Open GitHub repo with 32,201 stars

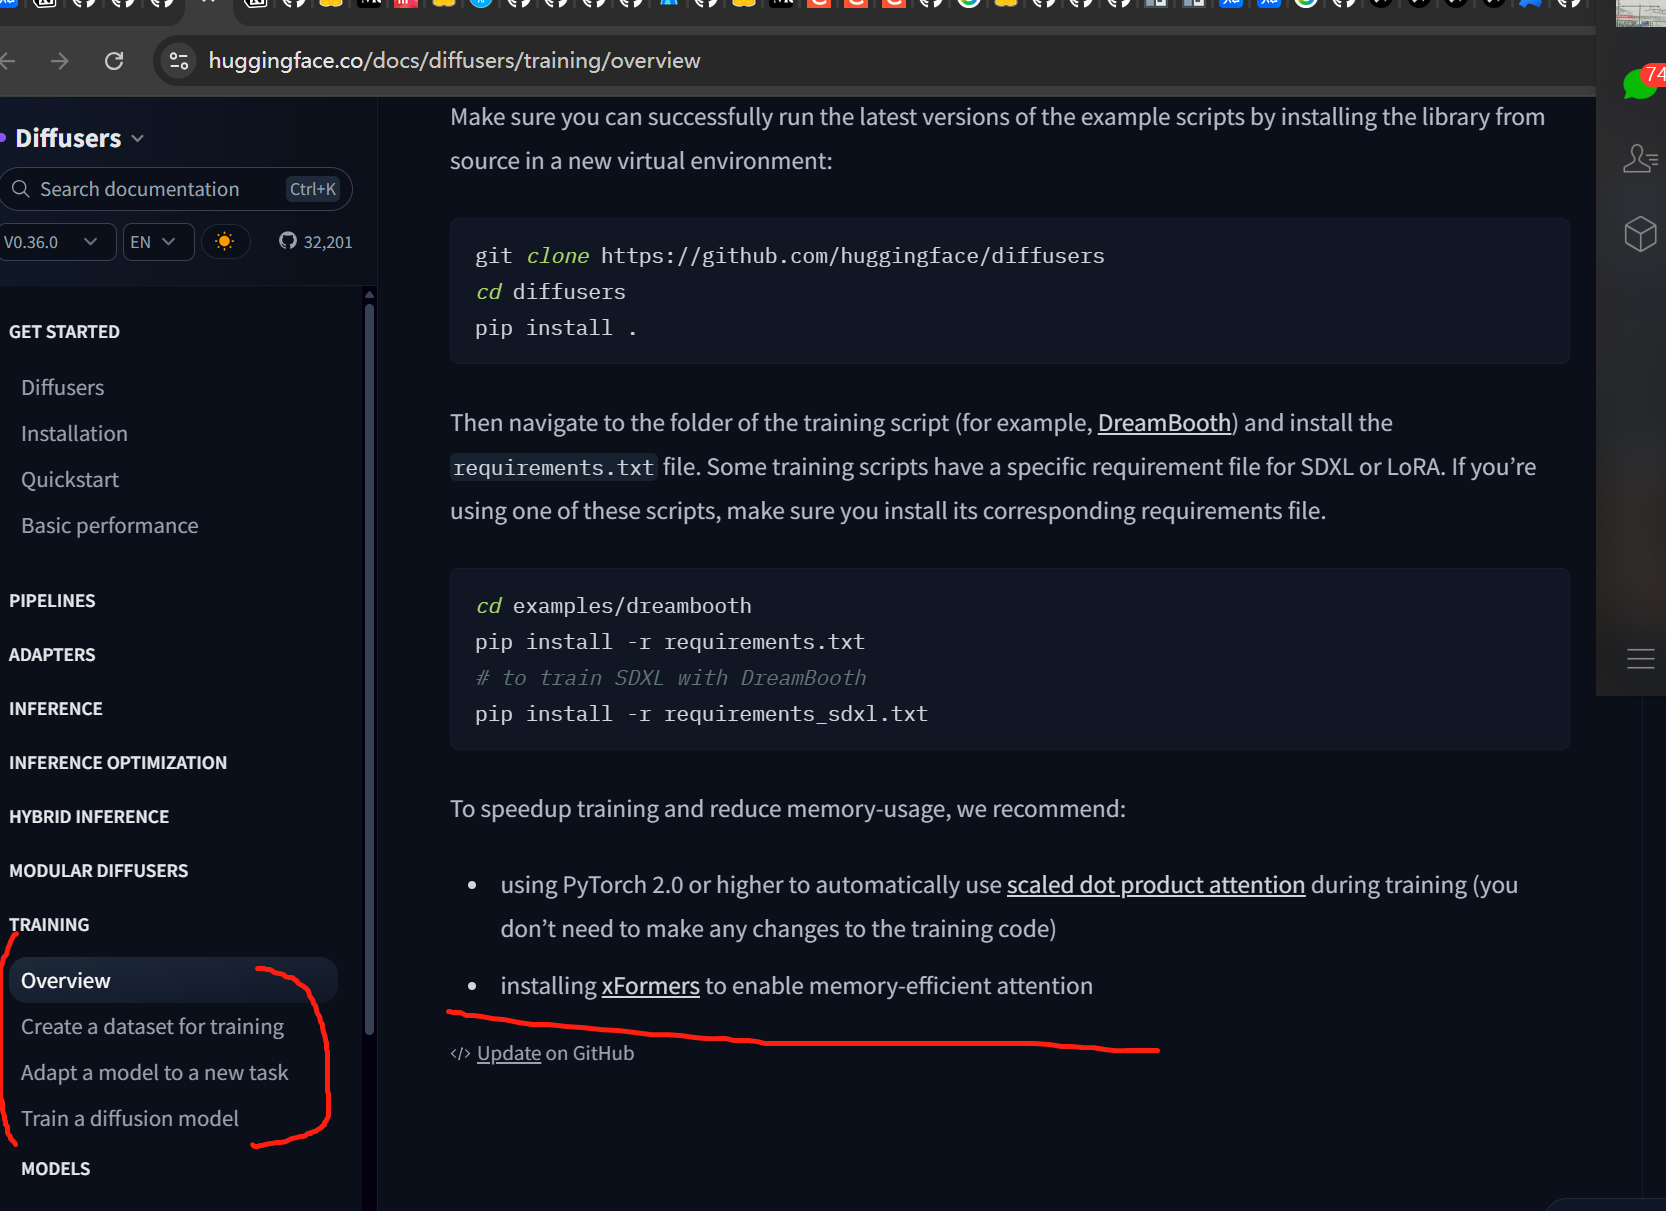(x=315, y=242)
